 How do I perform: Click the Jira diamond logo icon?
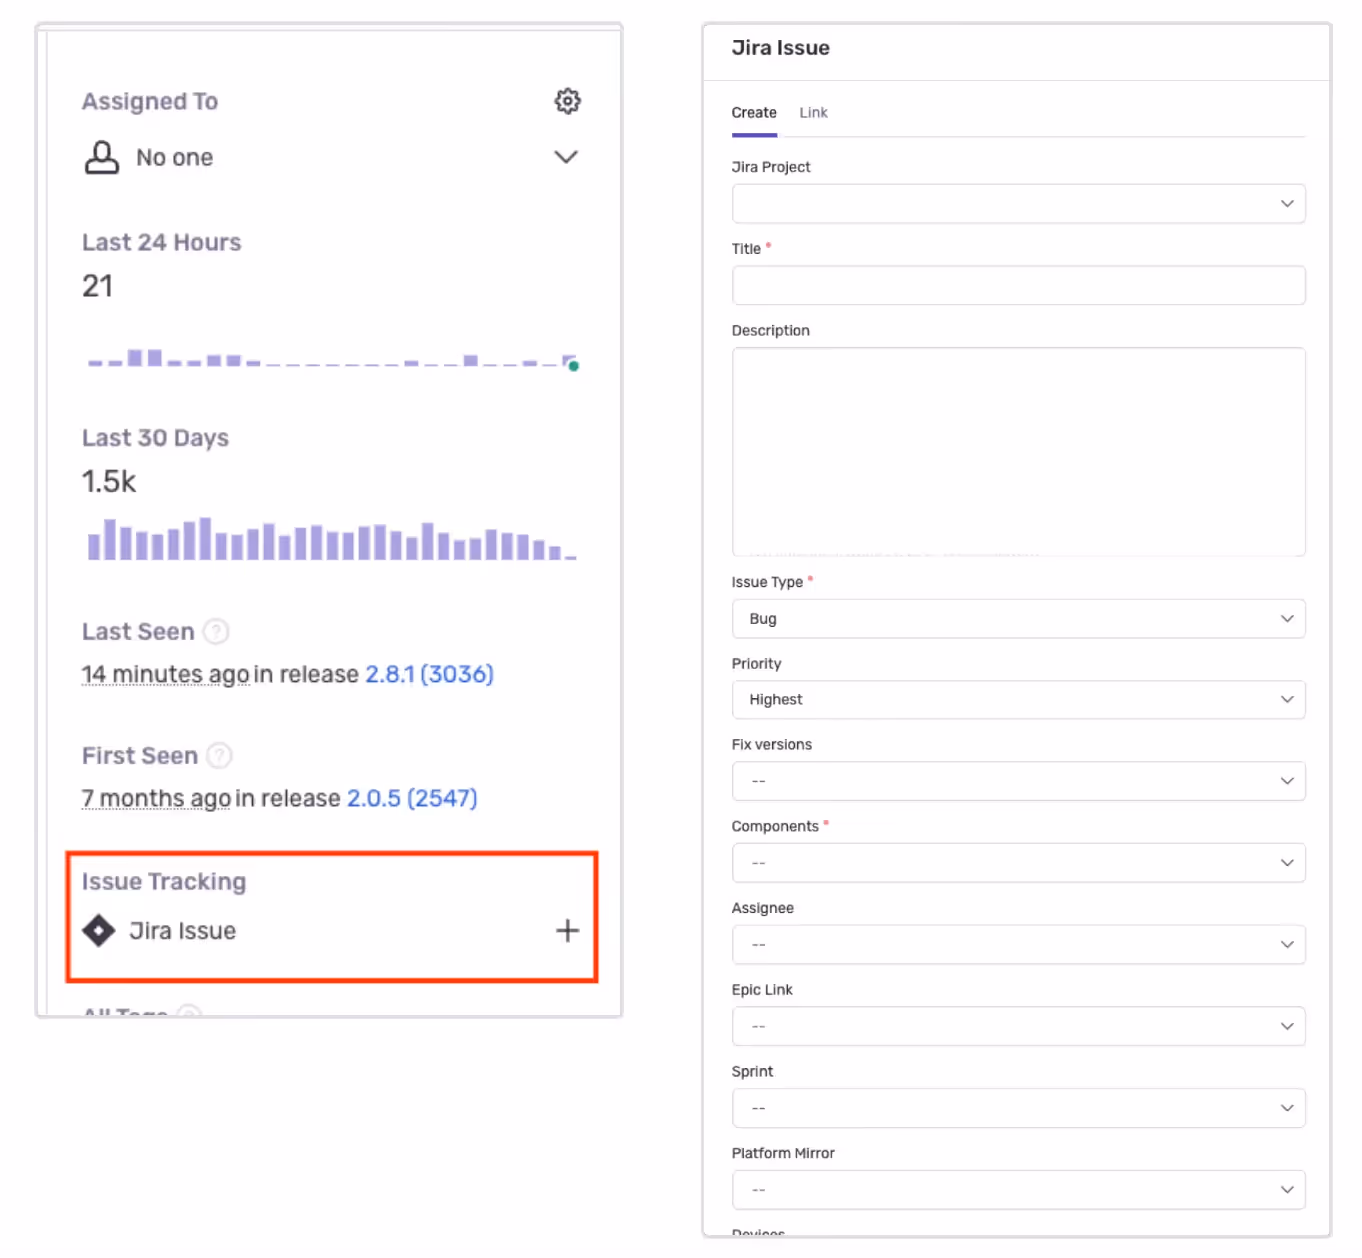(99, 931)
